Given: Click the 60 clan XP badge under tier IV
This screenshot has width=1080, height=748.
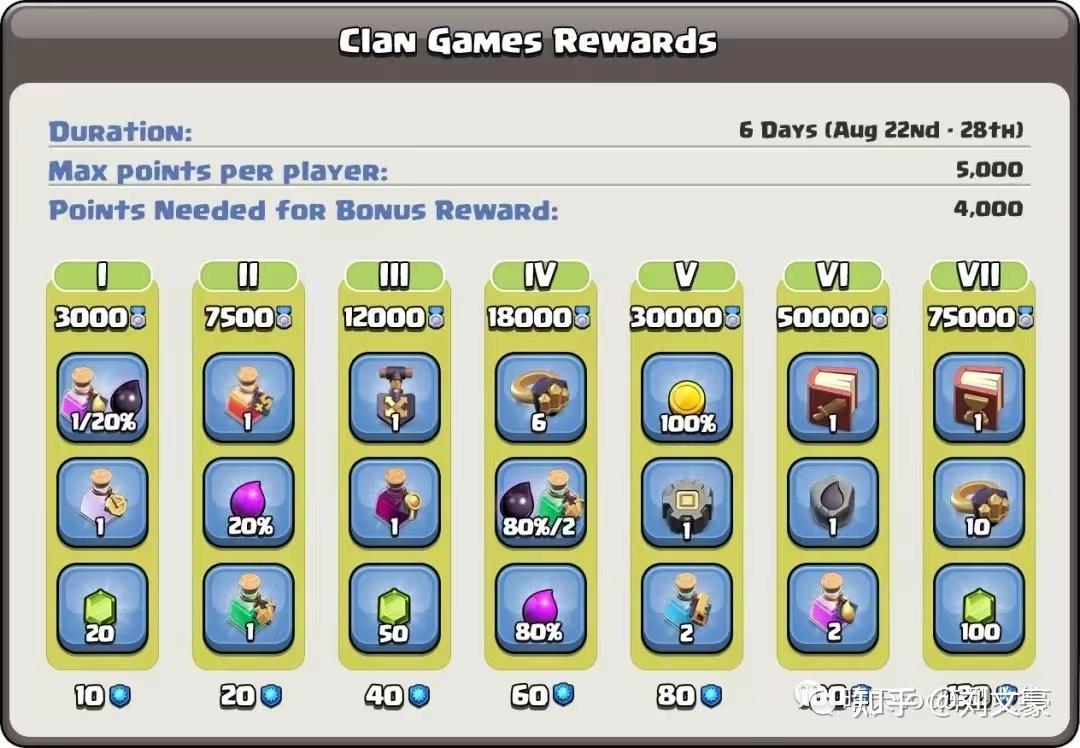Looking at the screenshot, I should pos(541,695).
